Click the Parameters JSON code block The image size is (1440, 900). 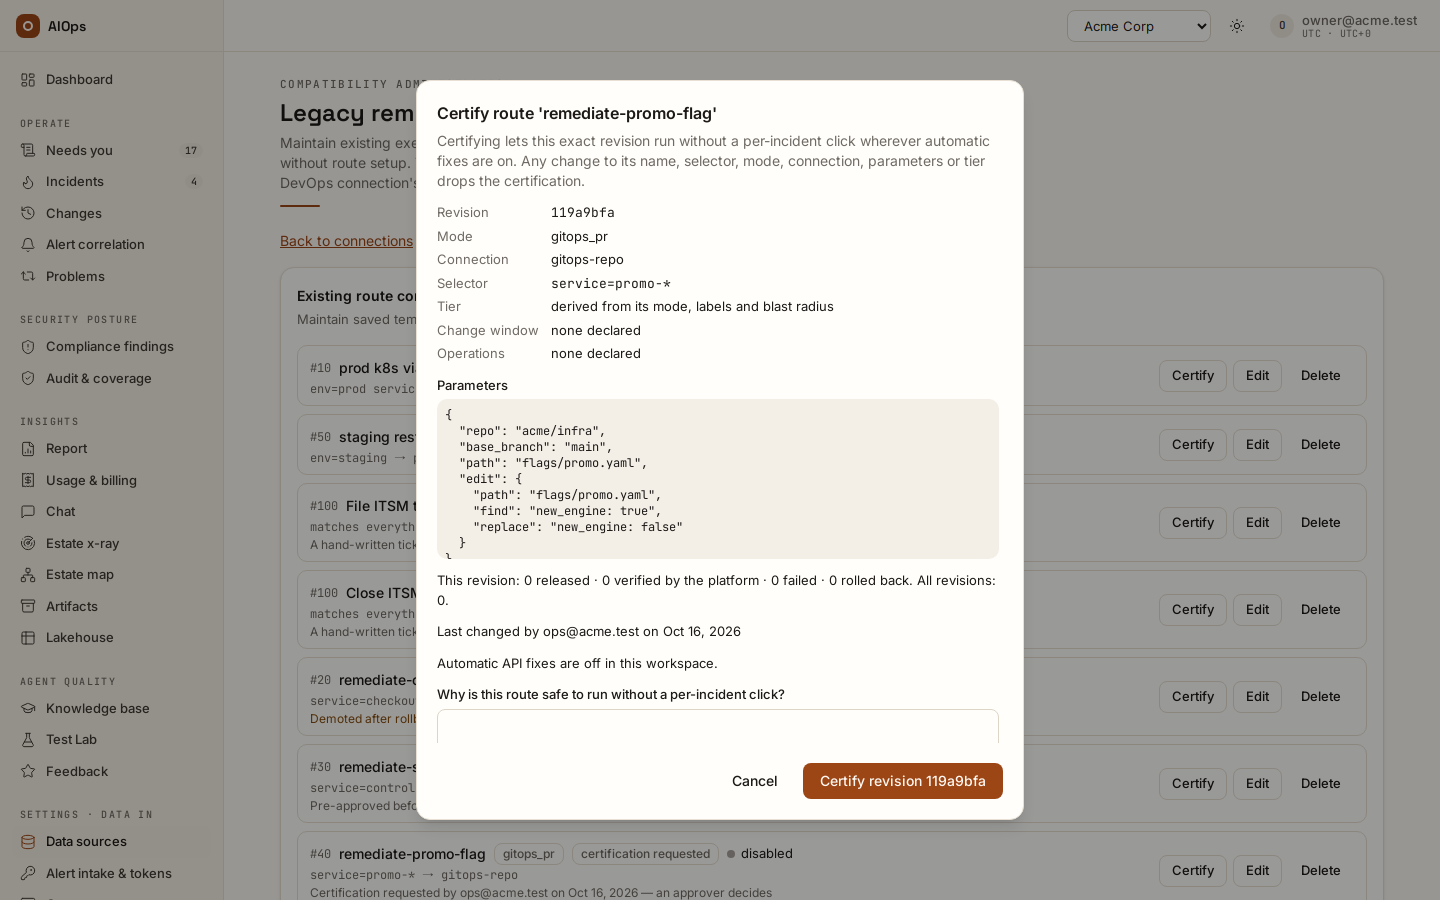[x=718, y=479]
